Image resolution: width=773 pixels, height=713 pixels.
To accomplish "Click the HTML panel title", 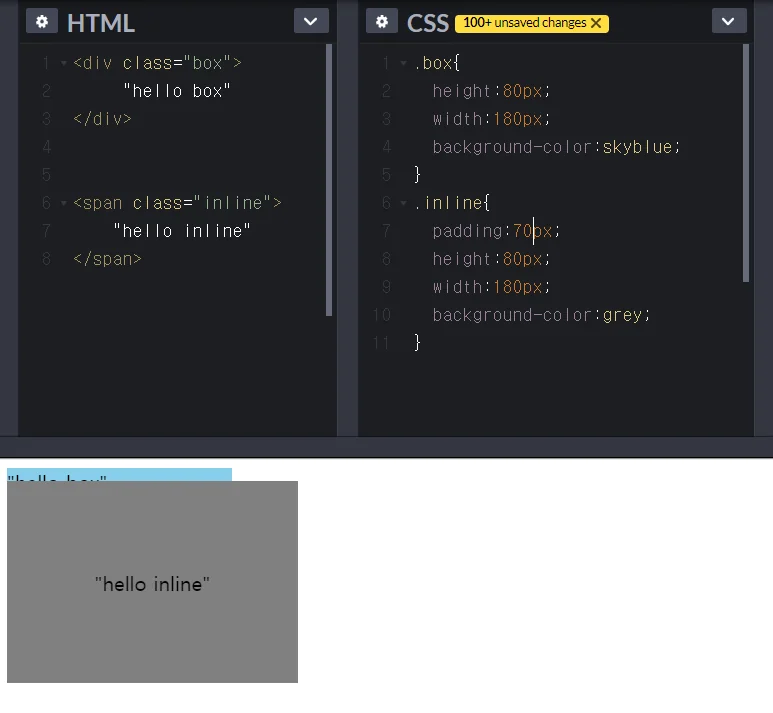I will (100, 22).
